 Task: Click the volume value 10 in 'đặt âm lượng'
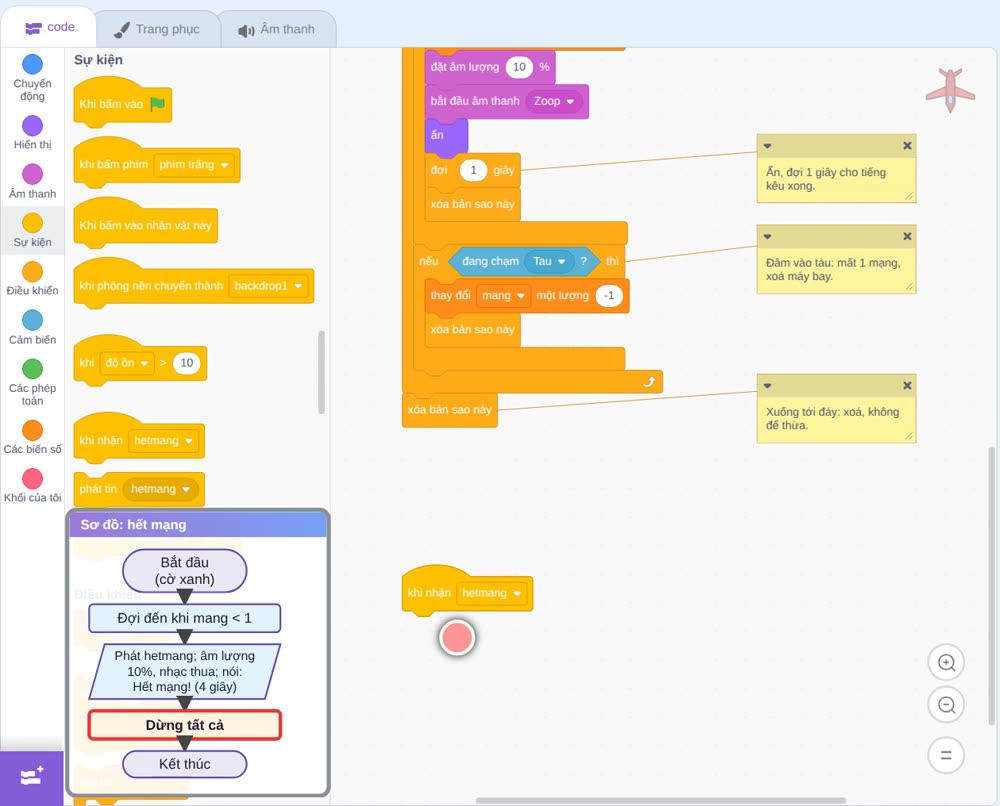519,67
